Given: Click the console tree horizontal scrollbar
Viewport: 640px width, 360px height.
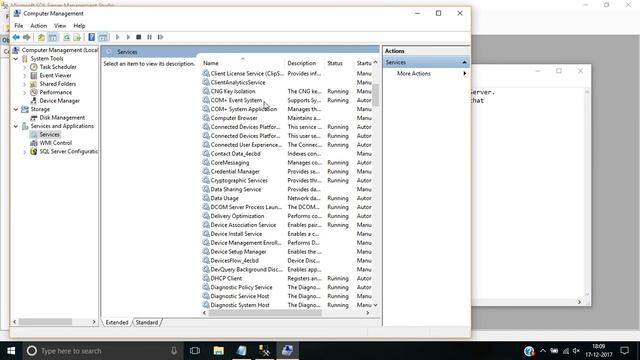Looking at the screenshot, I should [x=45, y=322].
